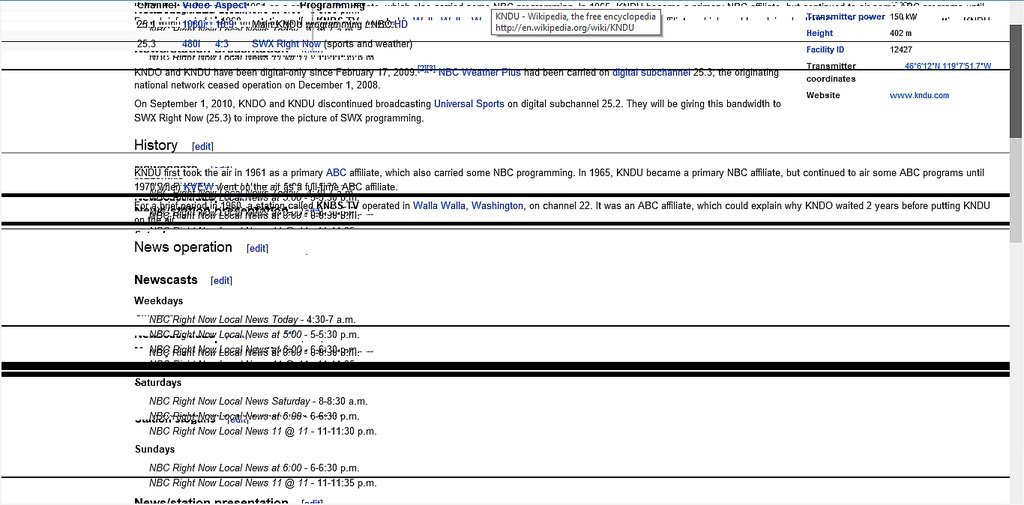Follow the Height infobox link
1024x505 pixels.
820,33
